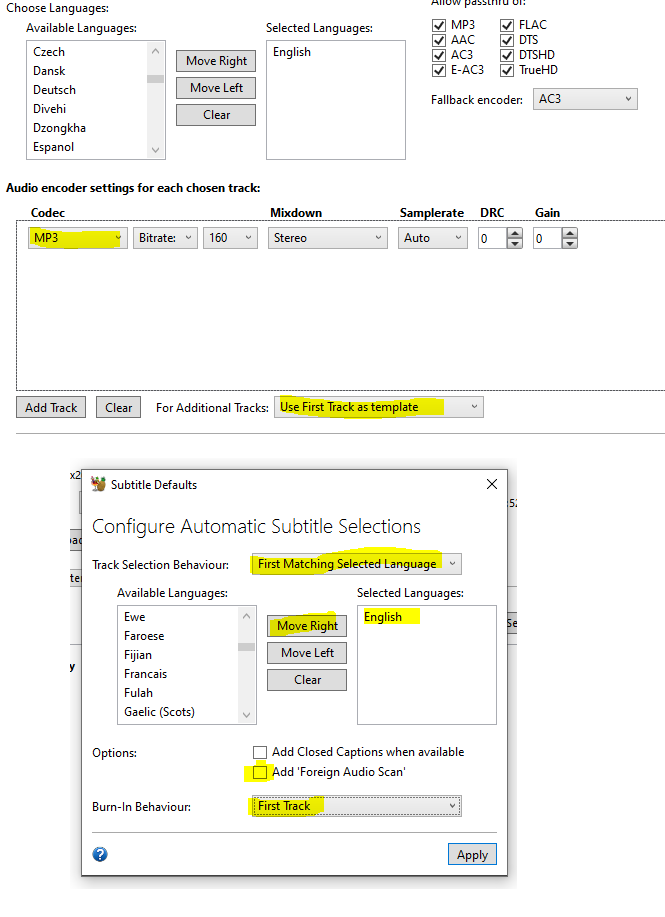Open the Auto samplerate dropdown
665x917 pixels.
433,238
